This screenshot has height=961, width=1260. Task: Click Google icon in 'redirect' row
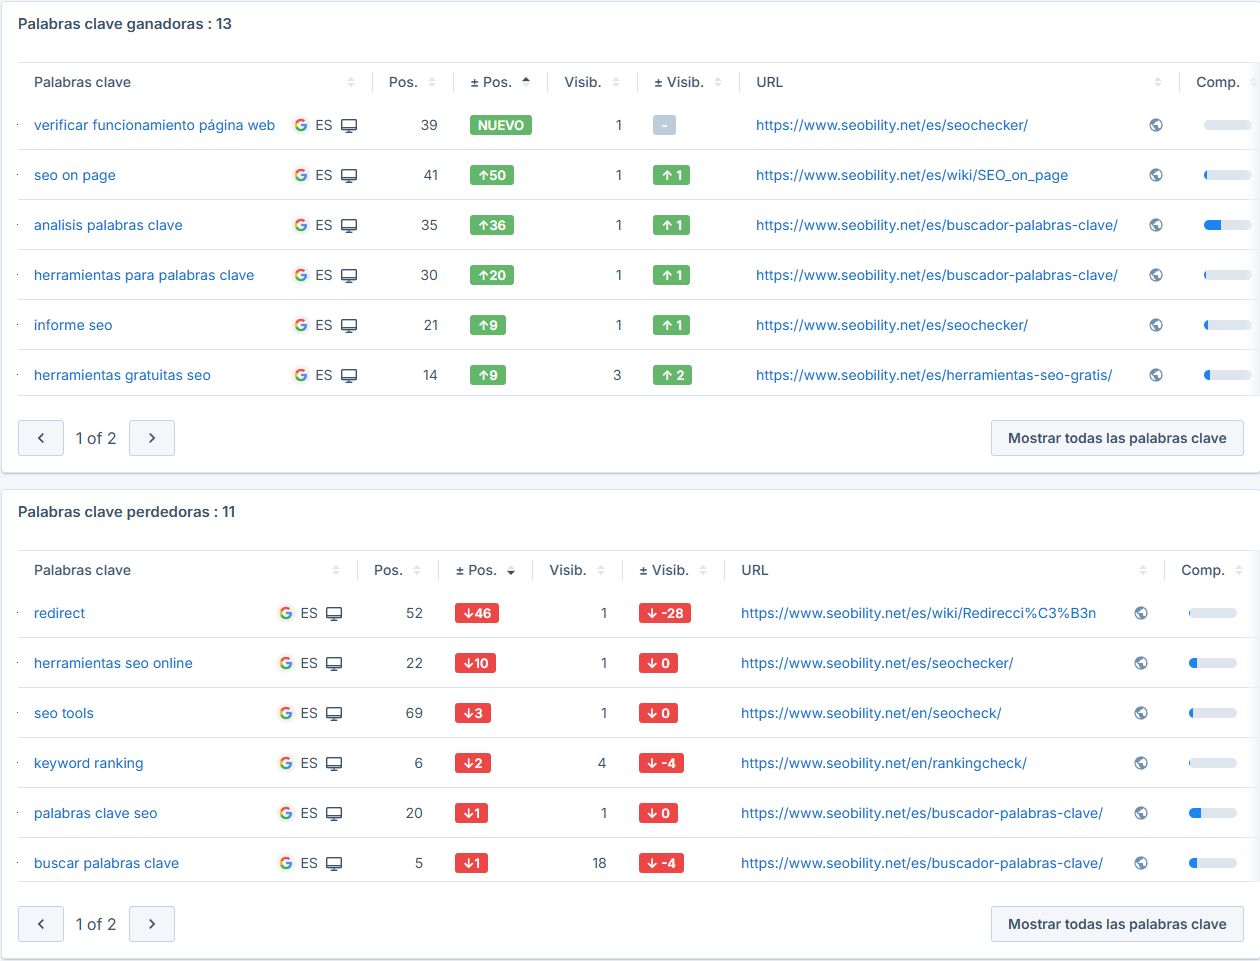pyautogui.click(x=285, y=613)
